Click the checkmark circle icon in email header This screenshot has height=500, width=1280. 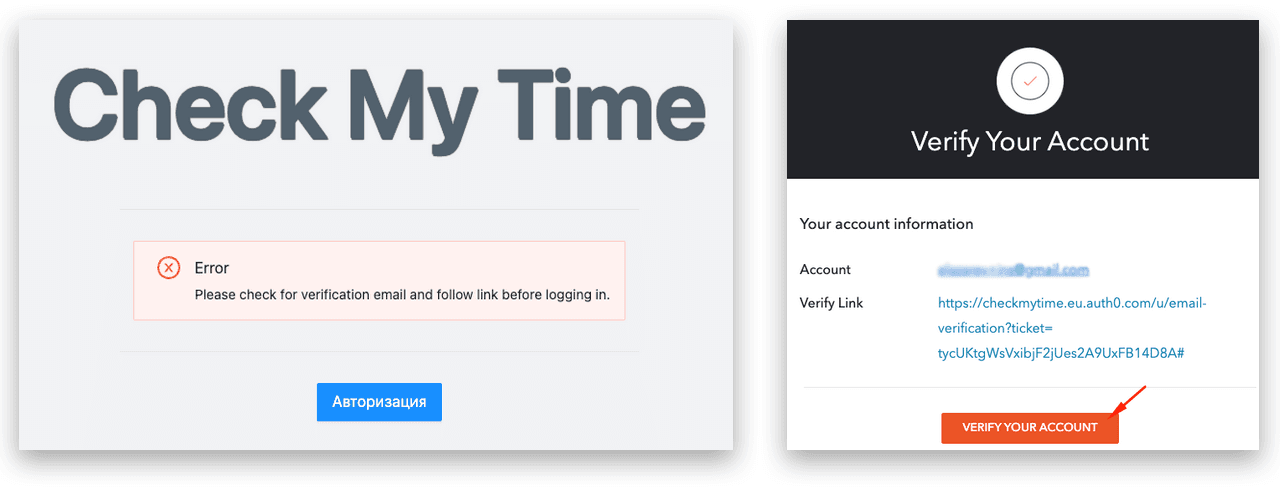pyautogui.click(x=1030, y=81)
